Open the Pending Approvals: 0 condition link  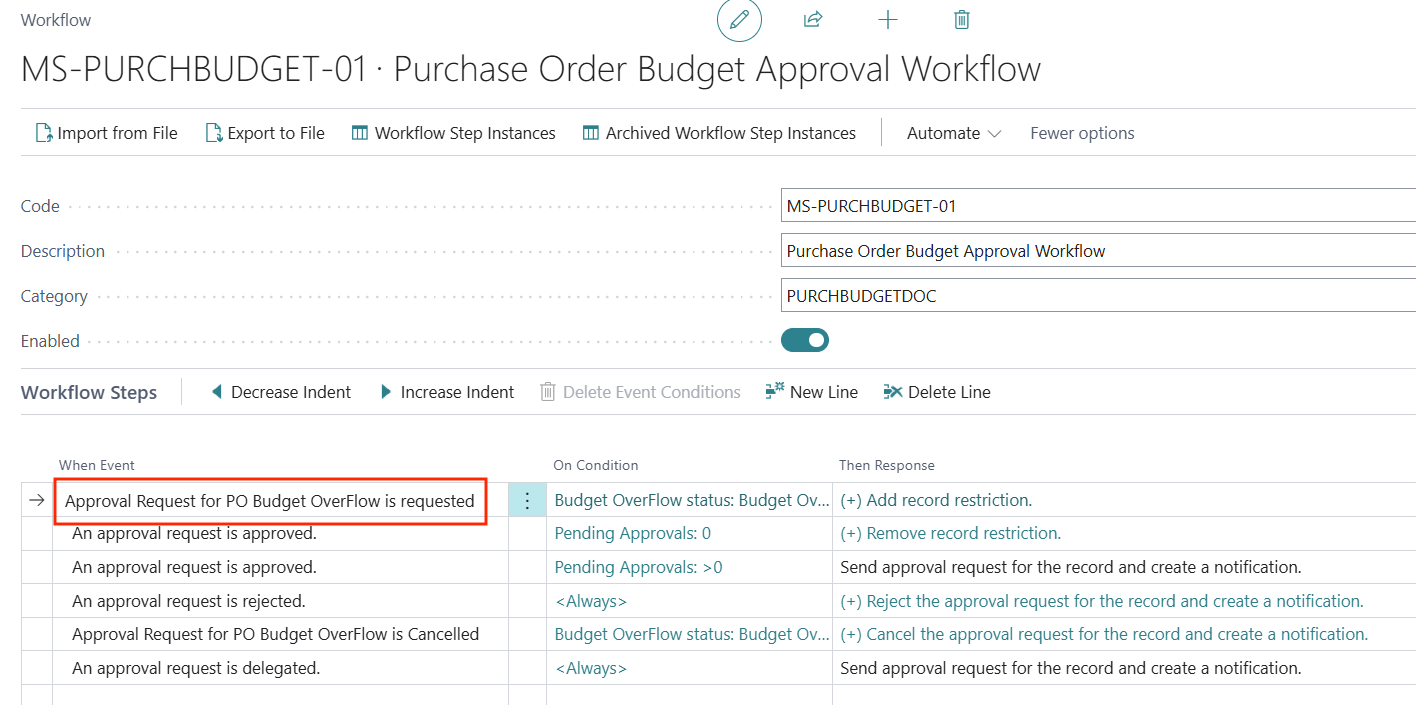coord(633,534)
